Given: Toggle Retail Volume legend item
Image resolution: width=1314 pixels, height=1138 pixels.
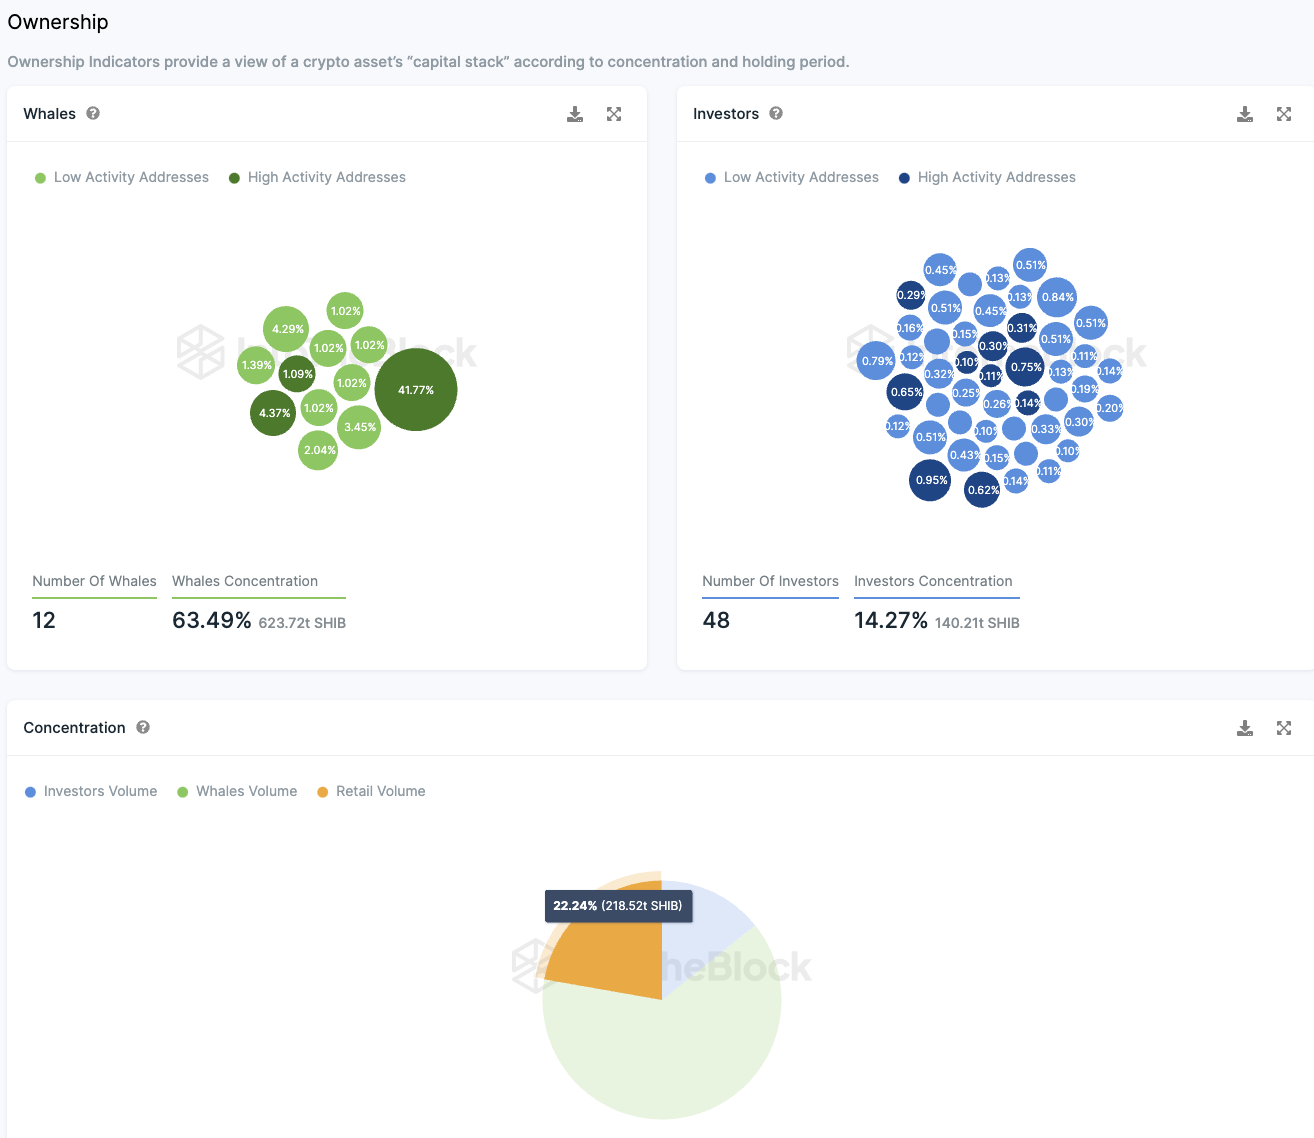Looking at the screenshot, I should click(x=371, y=791).
